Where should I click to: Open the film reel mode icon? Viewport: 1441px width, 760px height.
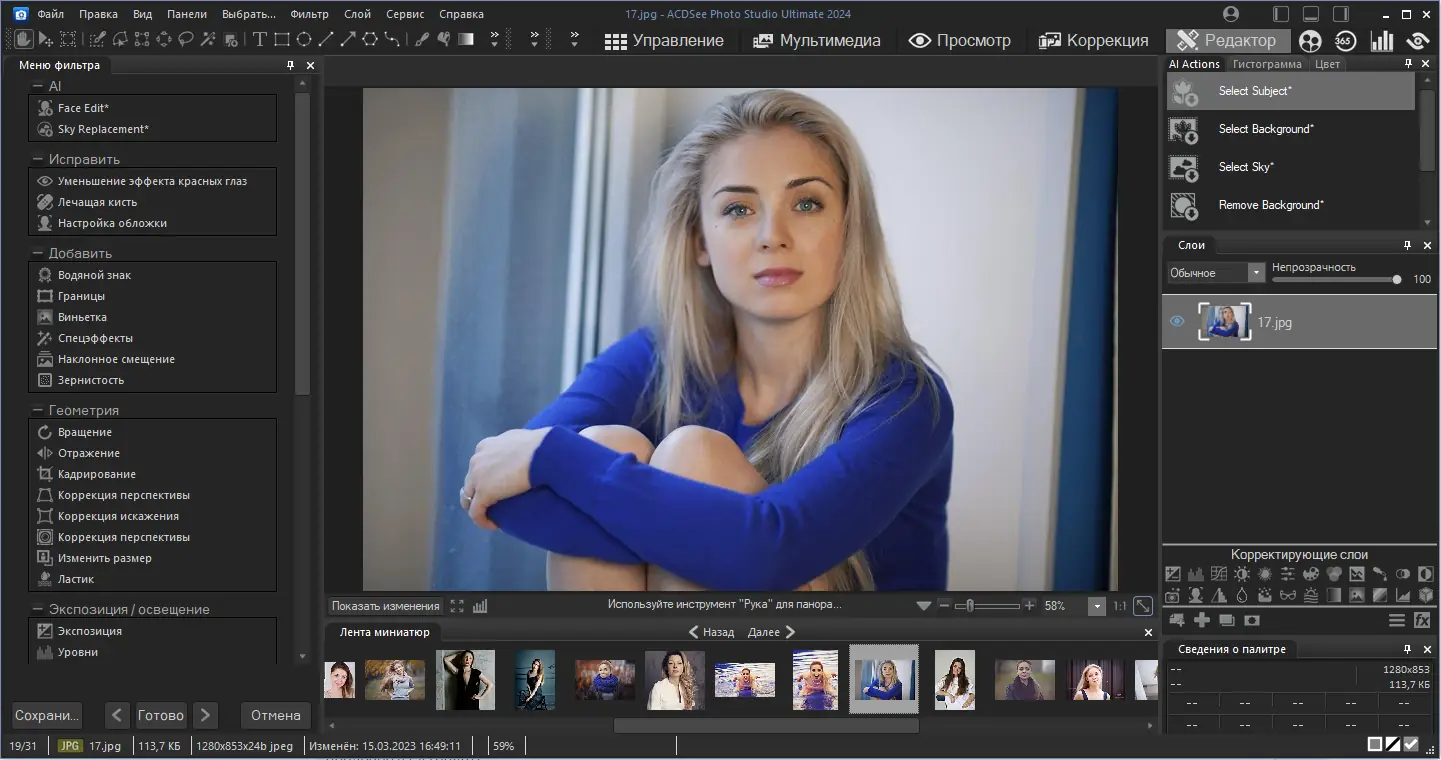tap(1310, 41)
